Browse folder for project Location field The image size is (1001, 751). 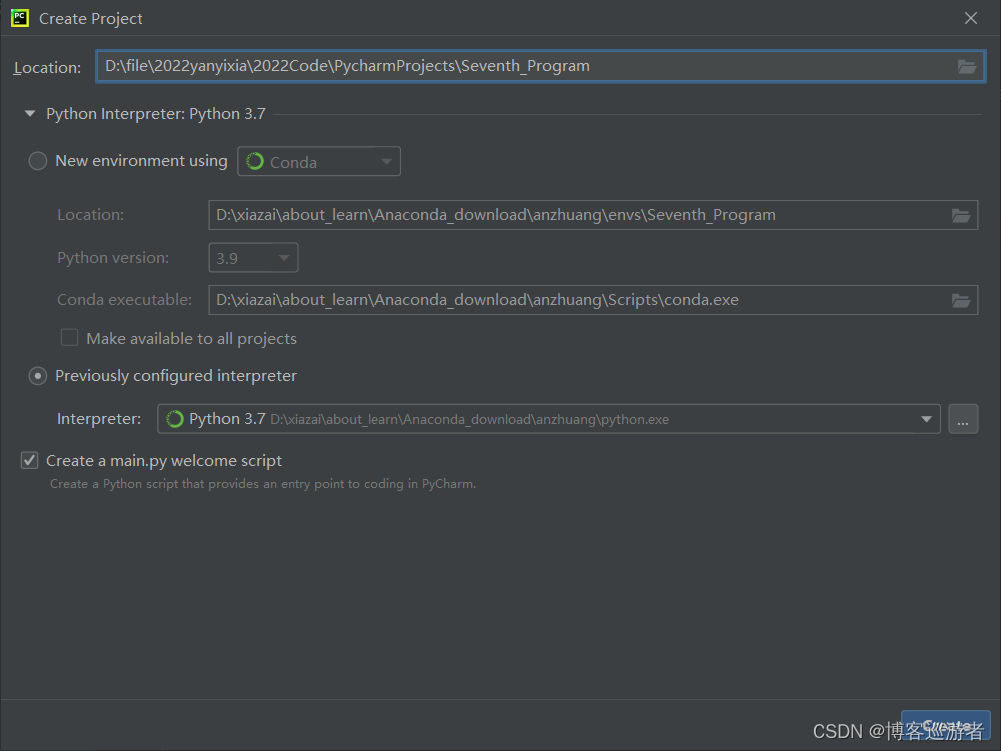(967, 66)
